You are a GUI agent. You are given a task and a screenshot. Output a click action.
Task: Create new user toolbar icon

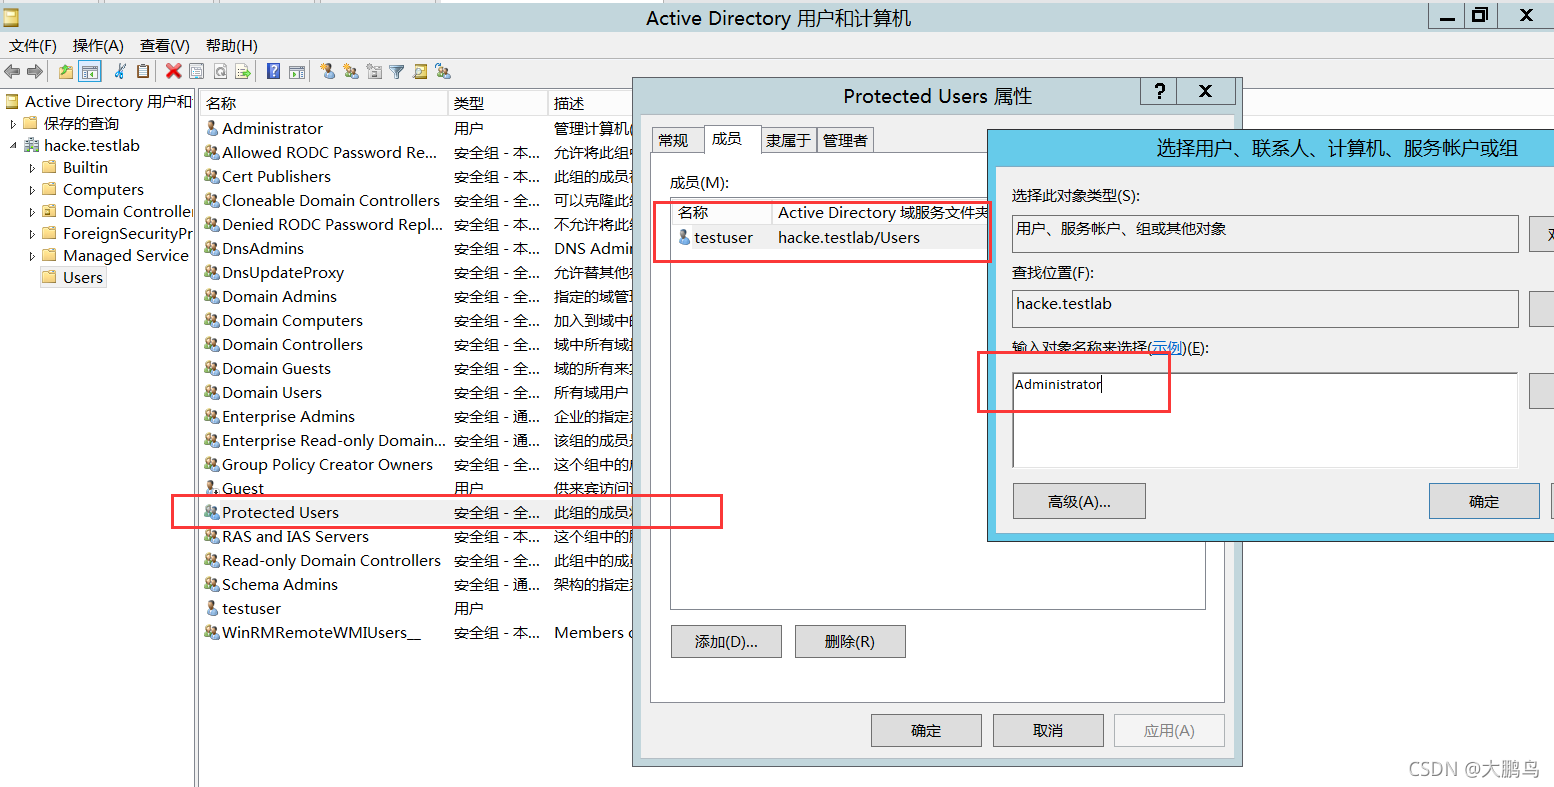pos(328,71)
